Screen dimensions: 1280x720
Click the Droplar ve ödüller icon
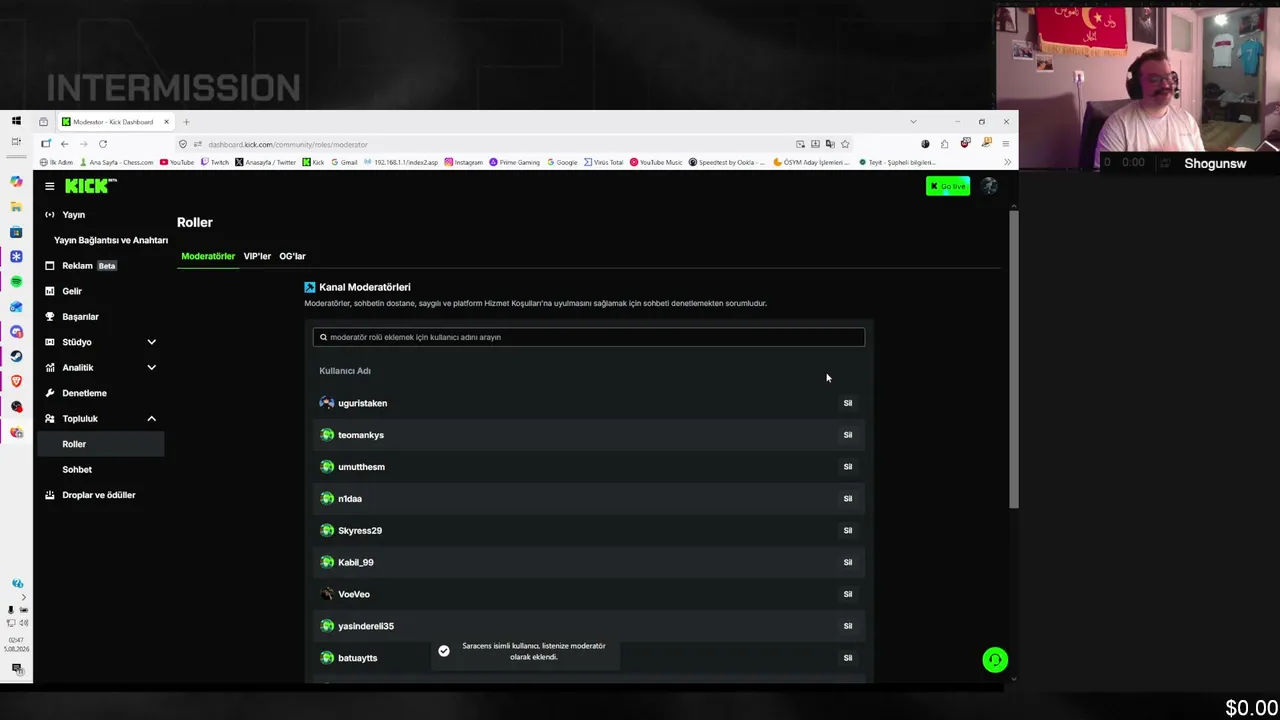[x=50, y=495]
